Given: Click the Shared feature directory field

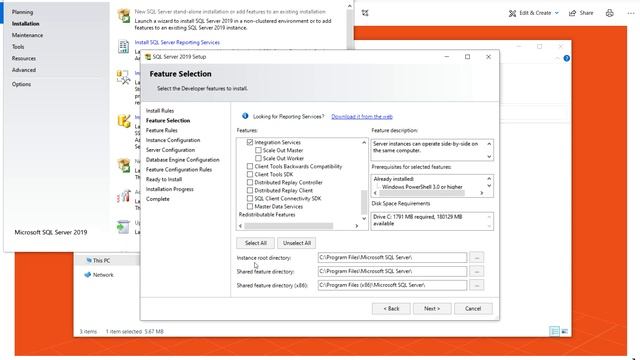Looking at the screenshot, I should coord(392,271).
